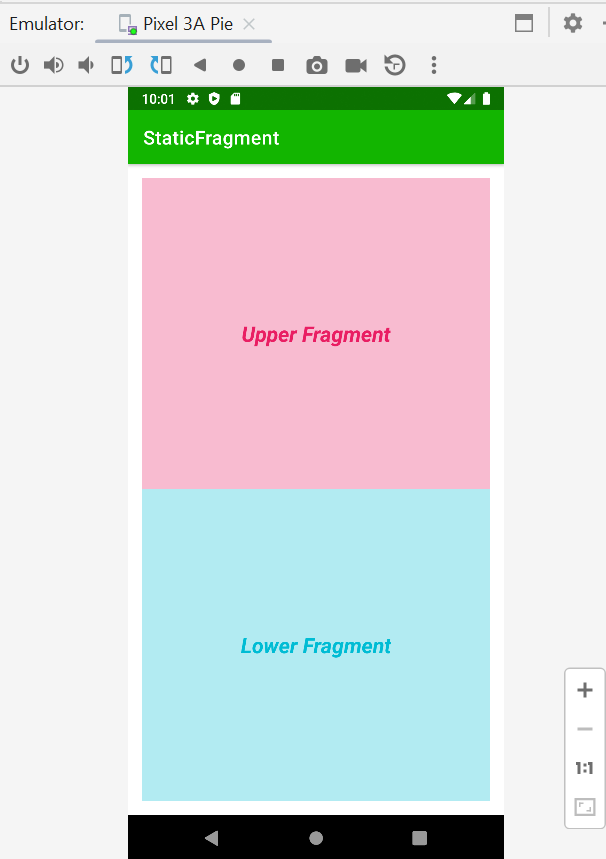606x859 pixels.
Task: Start screen recording with video camera icon
Action: click(356, 65)
